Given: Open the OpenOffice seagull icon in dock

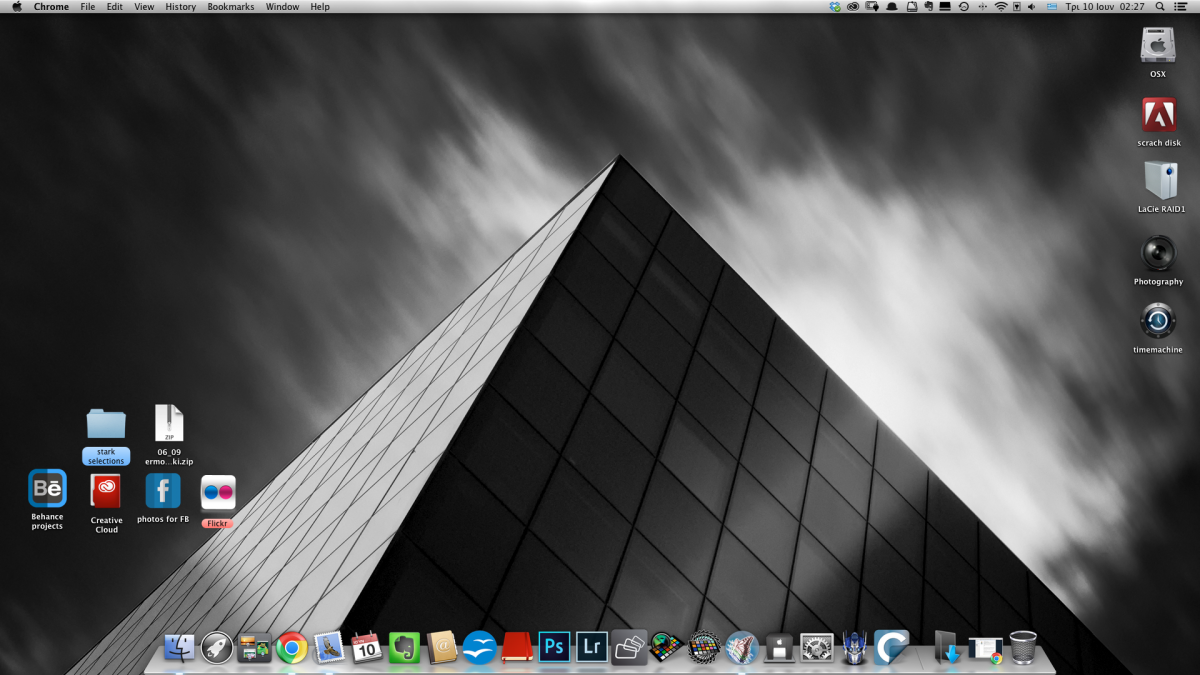Looking at the screenshot, I should 479,648.
